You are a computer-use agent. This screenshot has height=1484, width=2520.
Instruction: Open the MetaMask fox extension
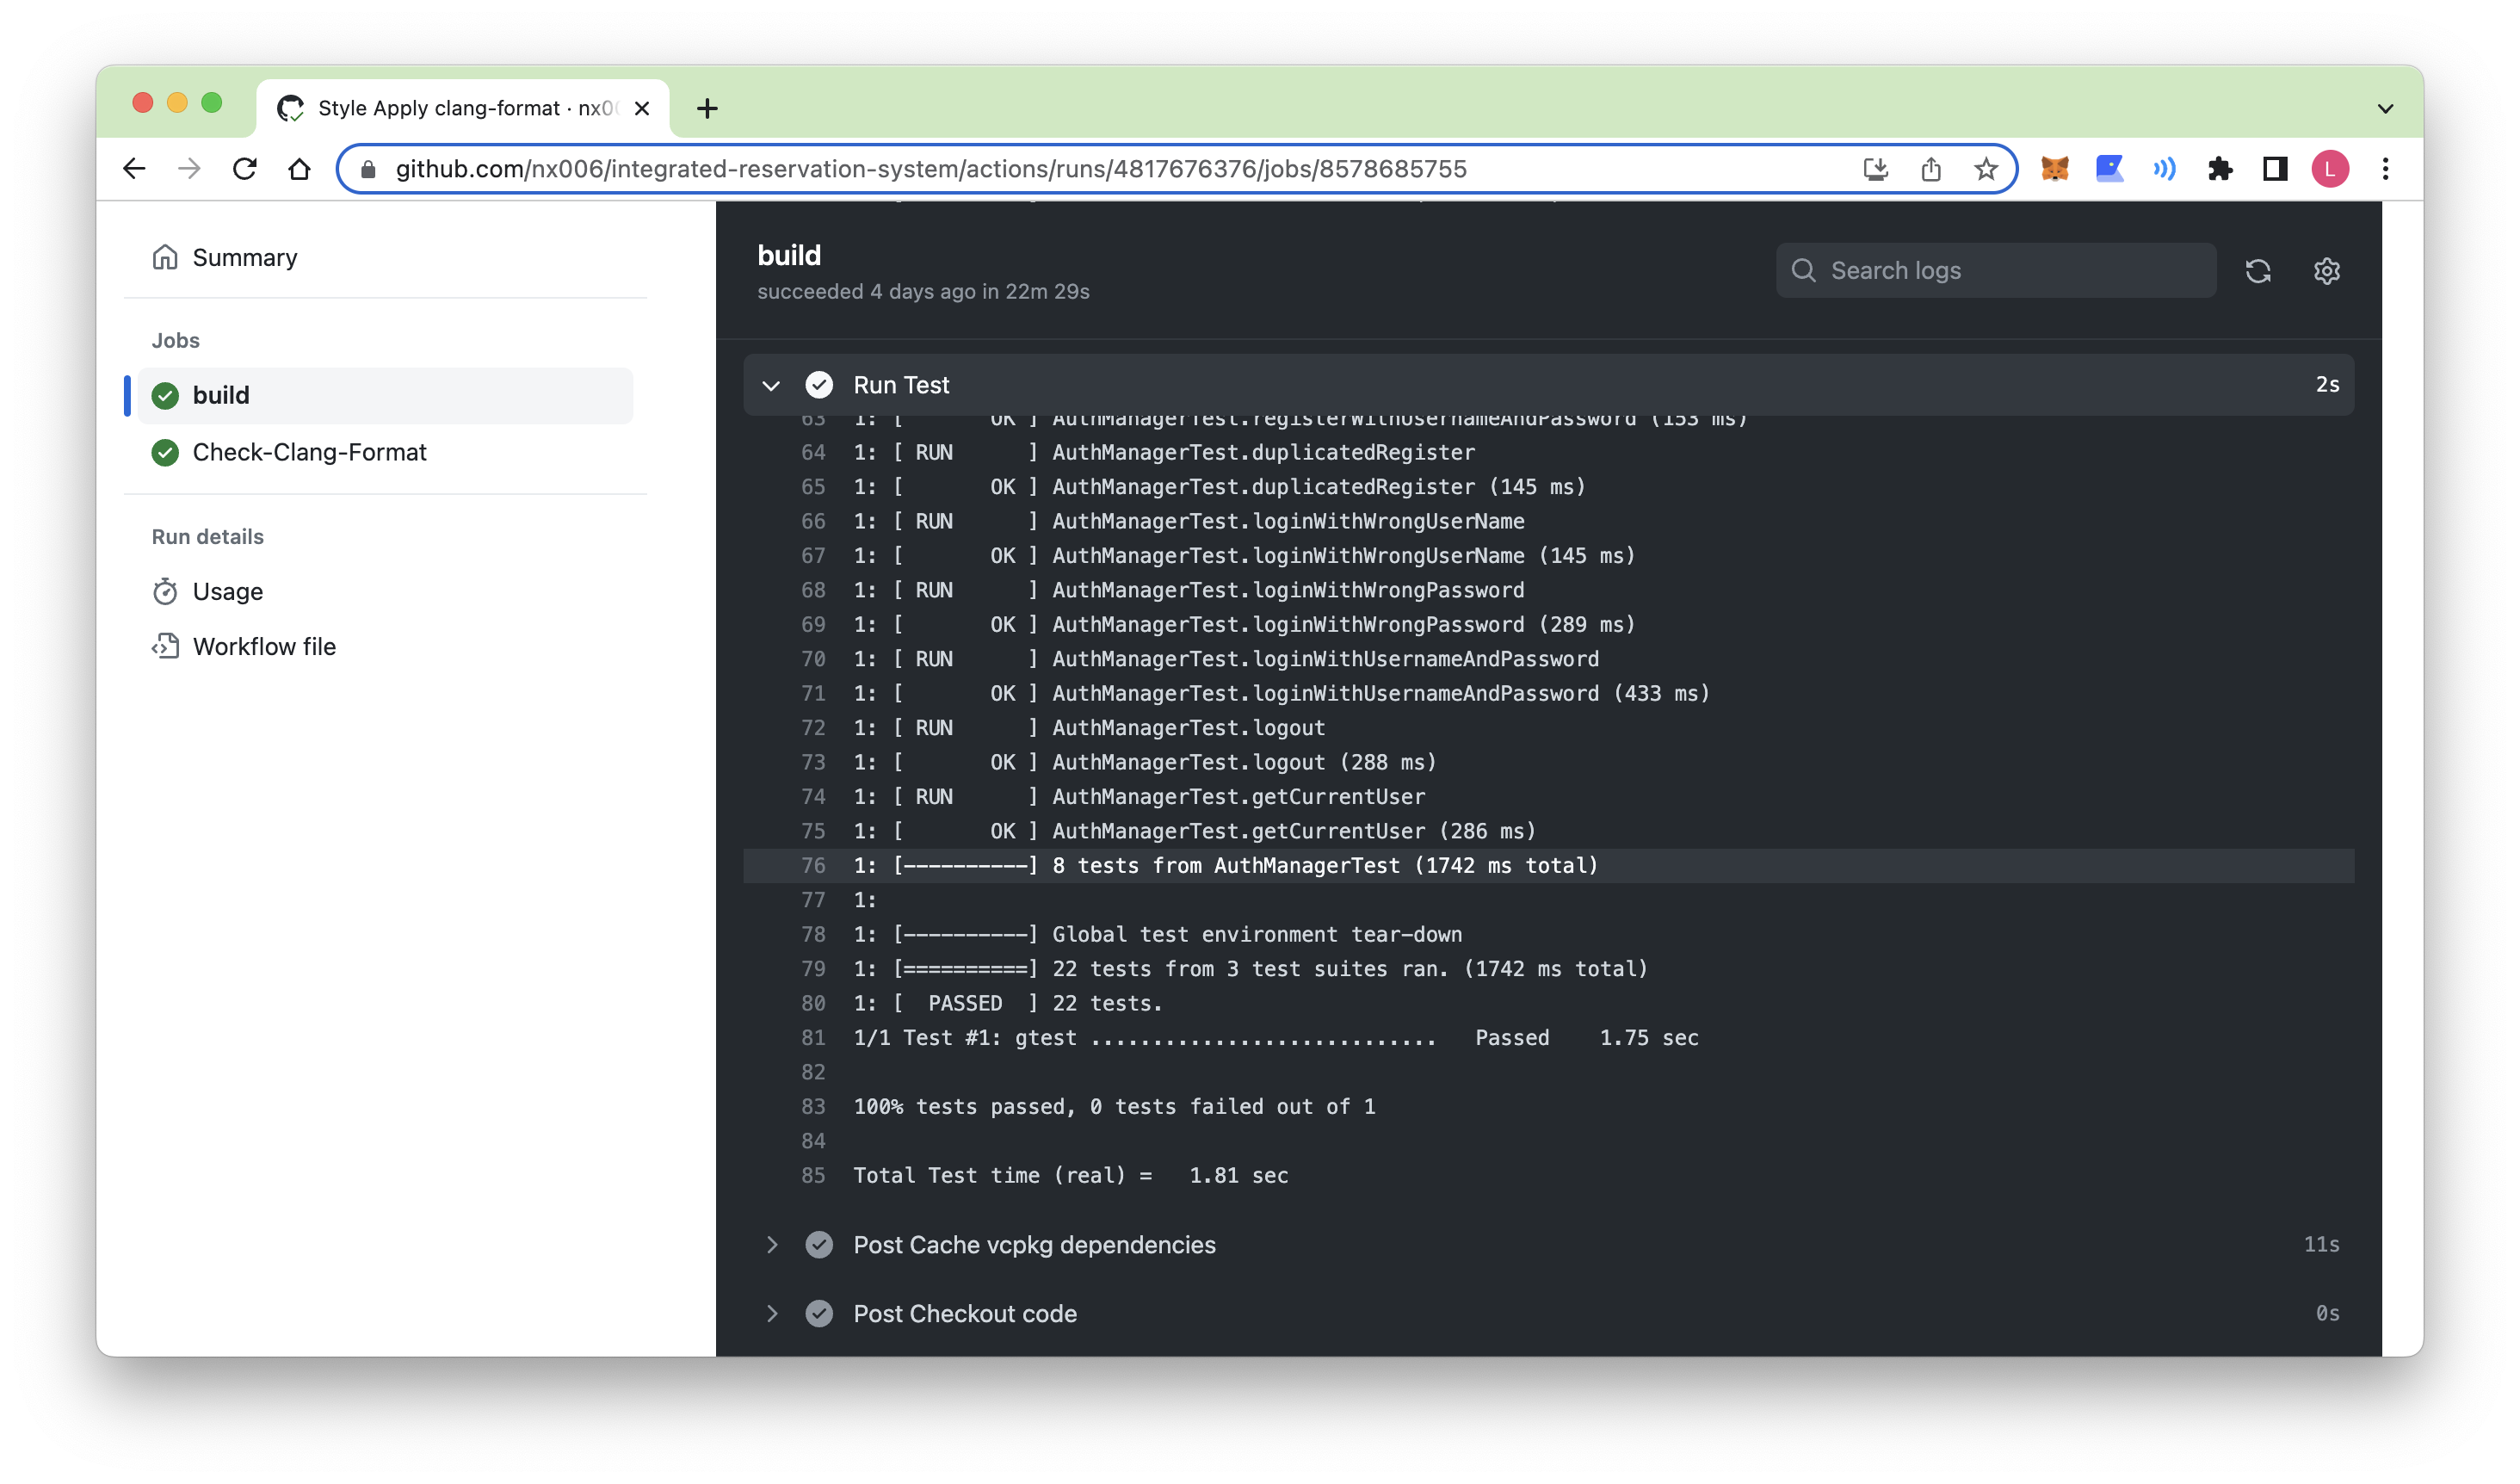[x=2055, y=169]
